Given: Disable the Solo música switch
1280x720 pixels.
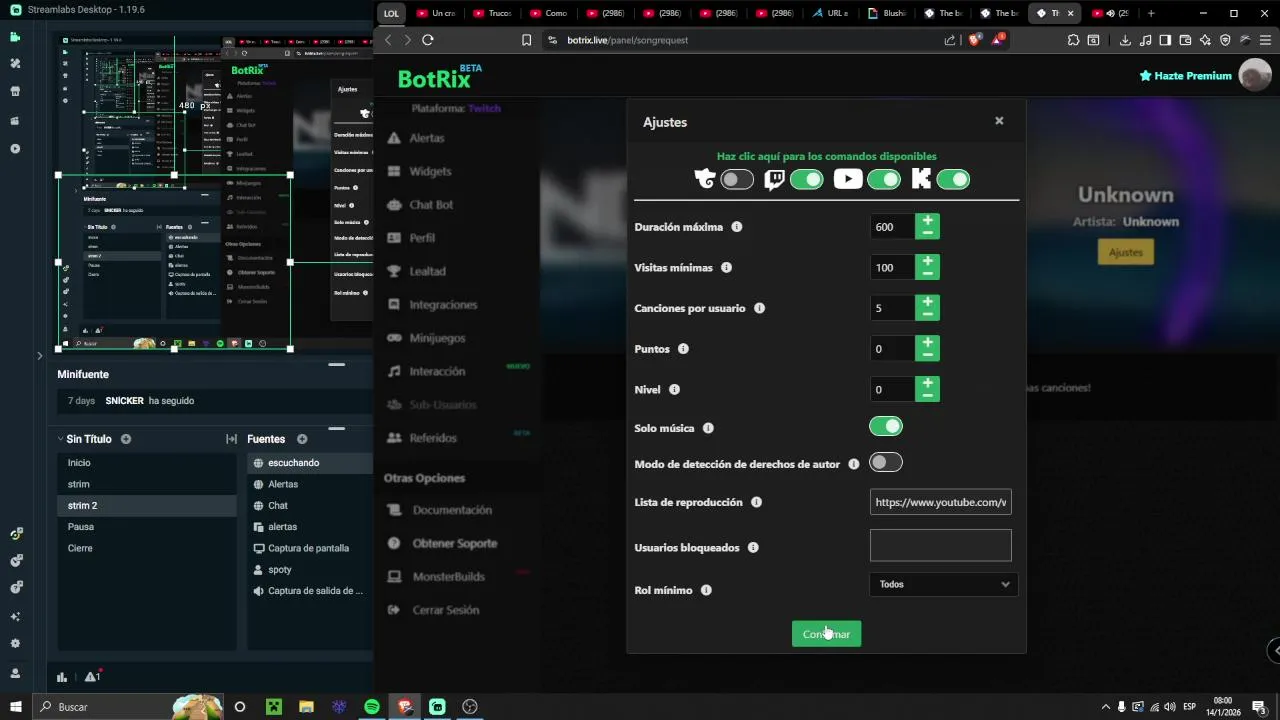Looking at the screenshot, I should [886, 427].
